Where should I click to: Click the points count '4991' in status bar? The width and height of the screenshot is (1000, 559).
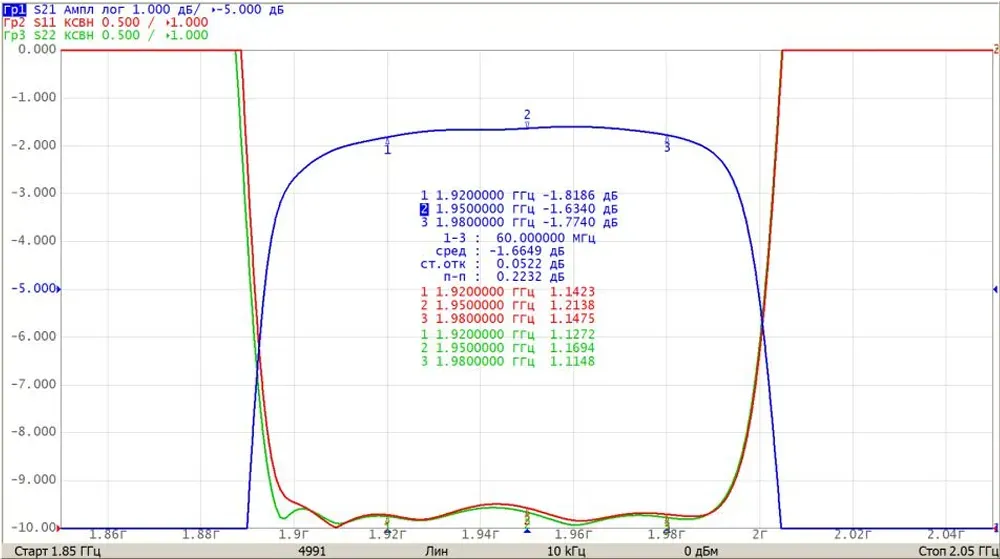pos(312,551)
